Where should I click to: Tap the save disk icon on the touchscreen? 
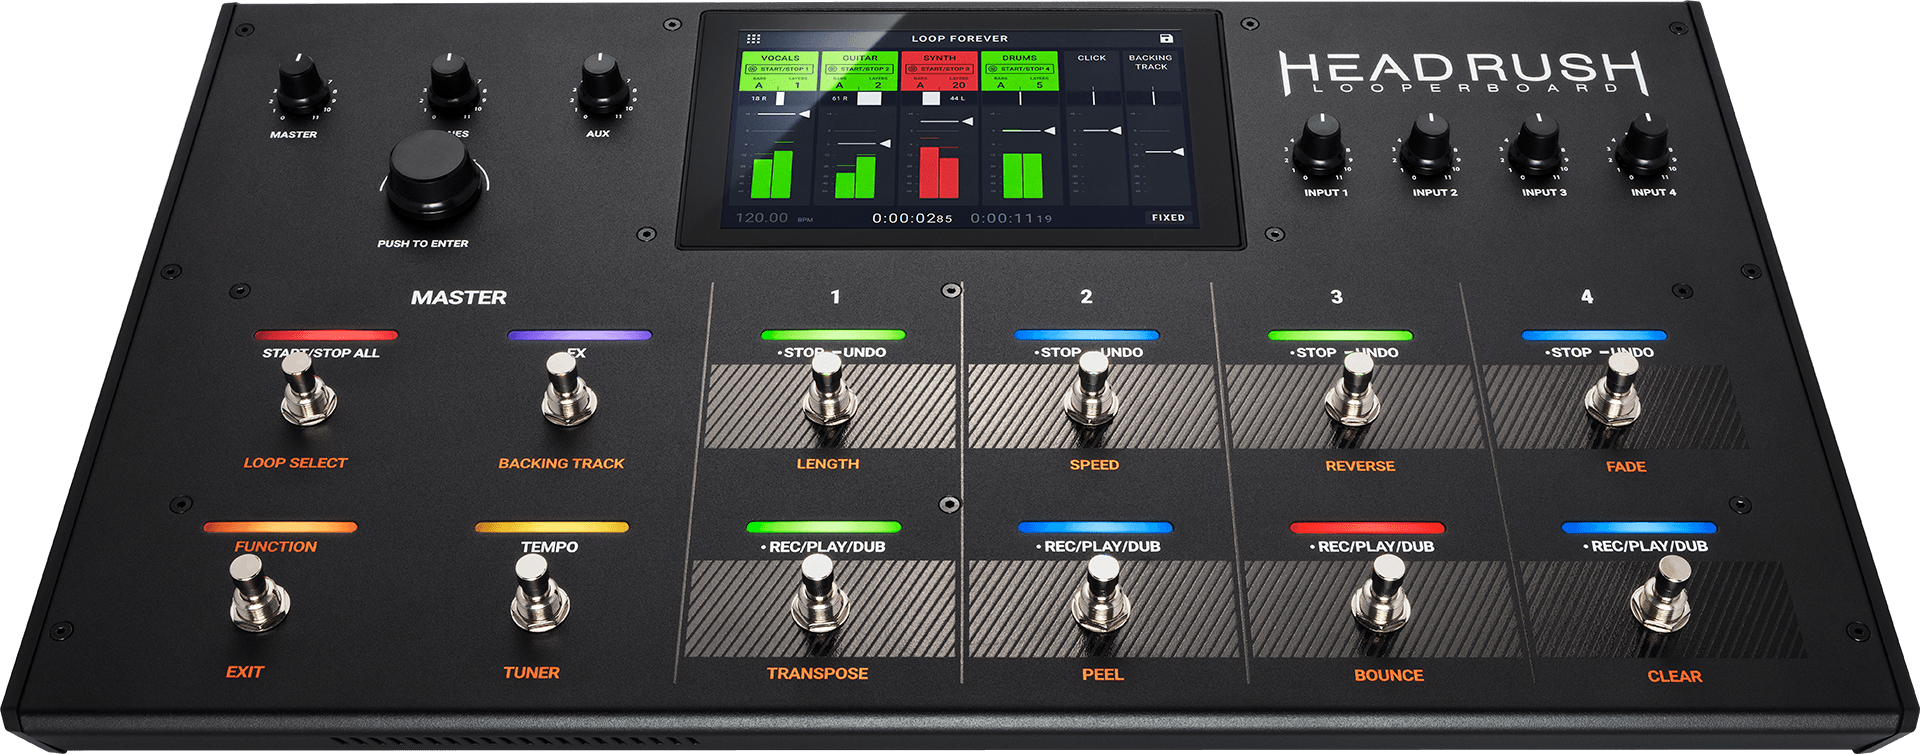coord(1166,39)
